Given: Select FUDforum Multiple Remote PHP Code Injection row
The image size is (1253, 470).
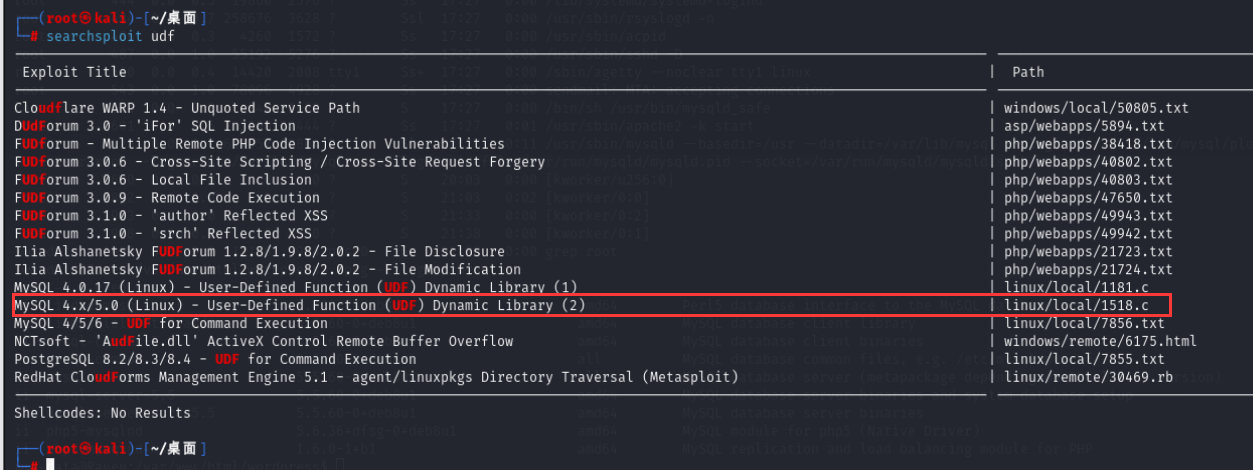Looking at the screenshot, I should [x=259, y=144].
